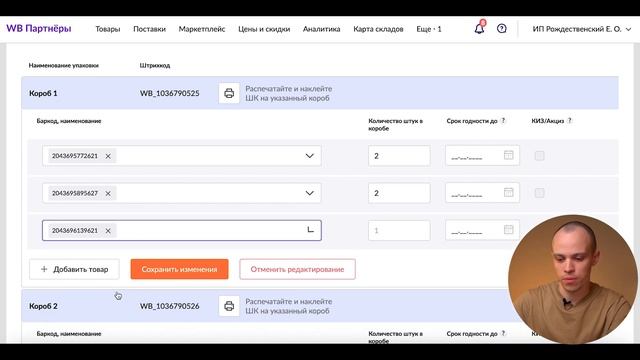Open calendar for 2043695772621 row expiry

(x=509, y=155)
